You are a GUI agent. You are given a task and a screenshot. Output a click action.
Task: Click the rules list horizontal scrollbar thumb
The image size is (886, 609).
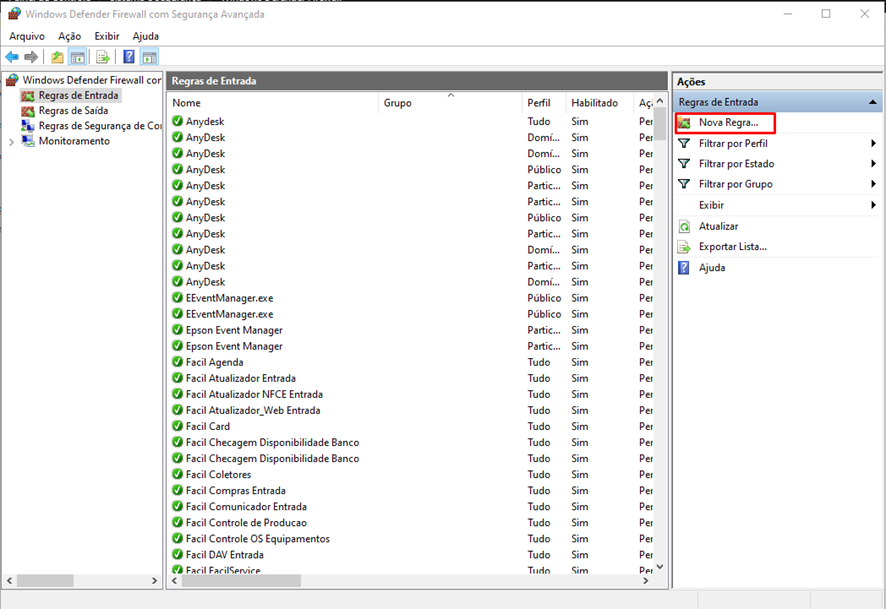coord(241,580)
